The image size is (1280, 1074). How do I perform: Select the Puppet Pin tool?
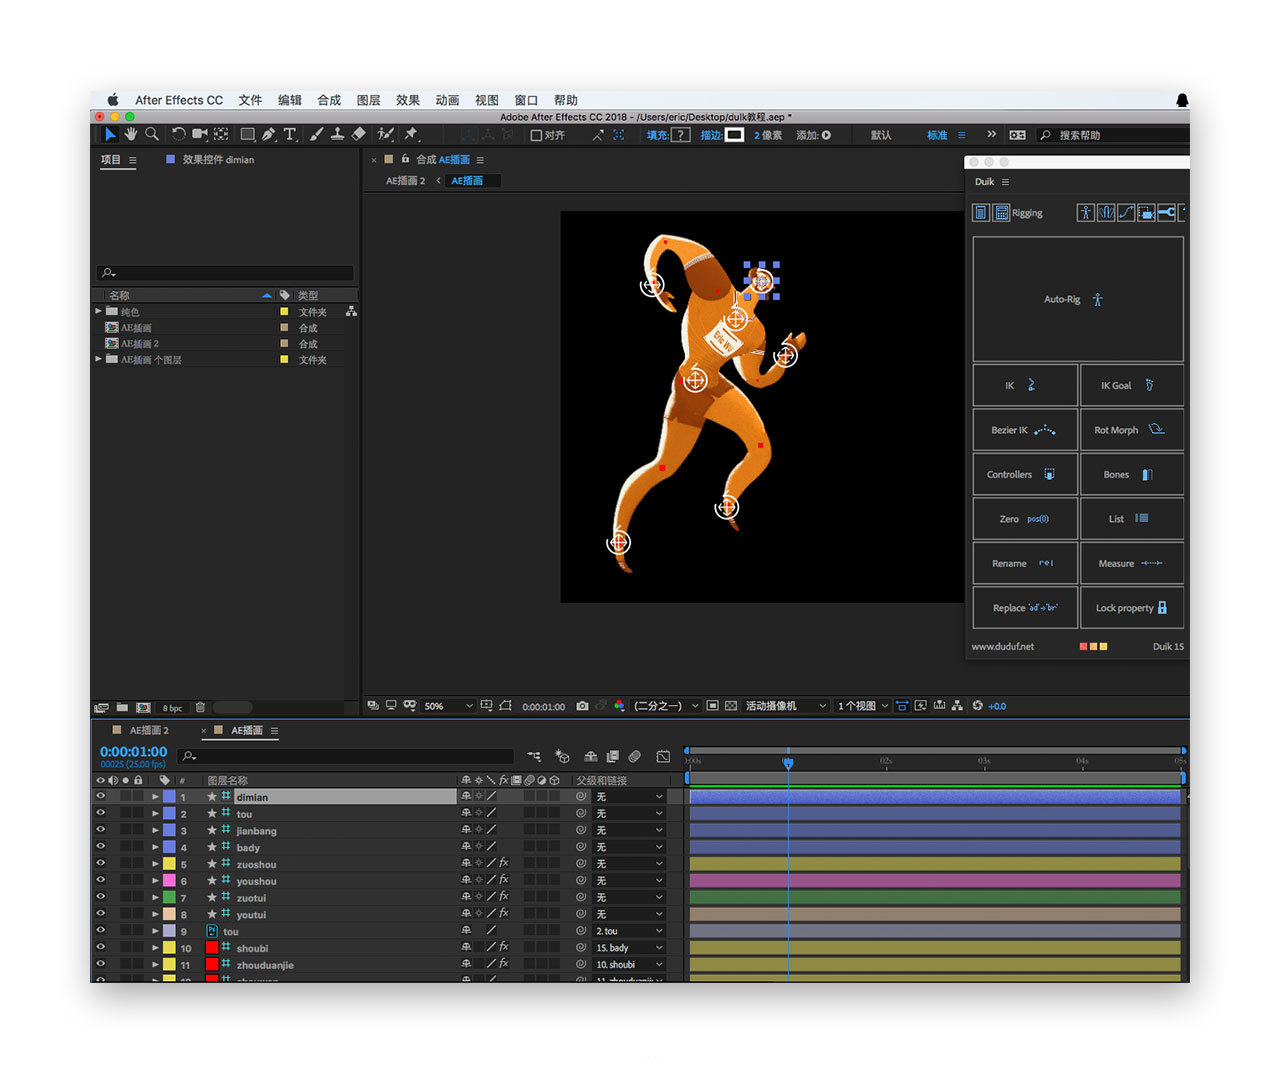[x=410, y=134]
